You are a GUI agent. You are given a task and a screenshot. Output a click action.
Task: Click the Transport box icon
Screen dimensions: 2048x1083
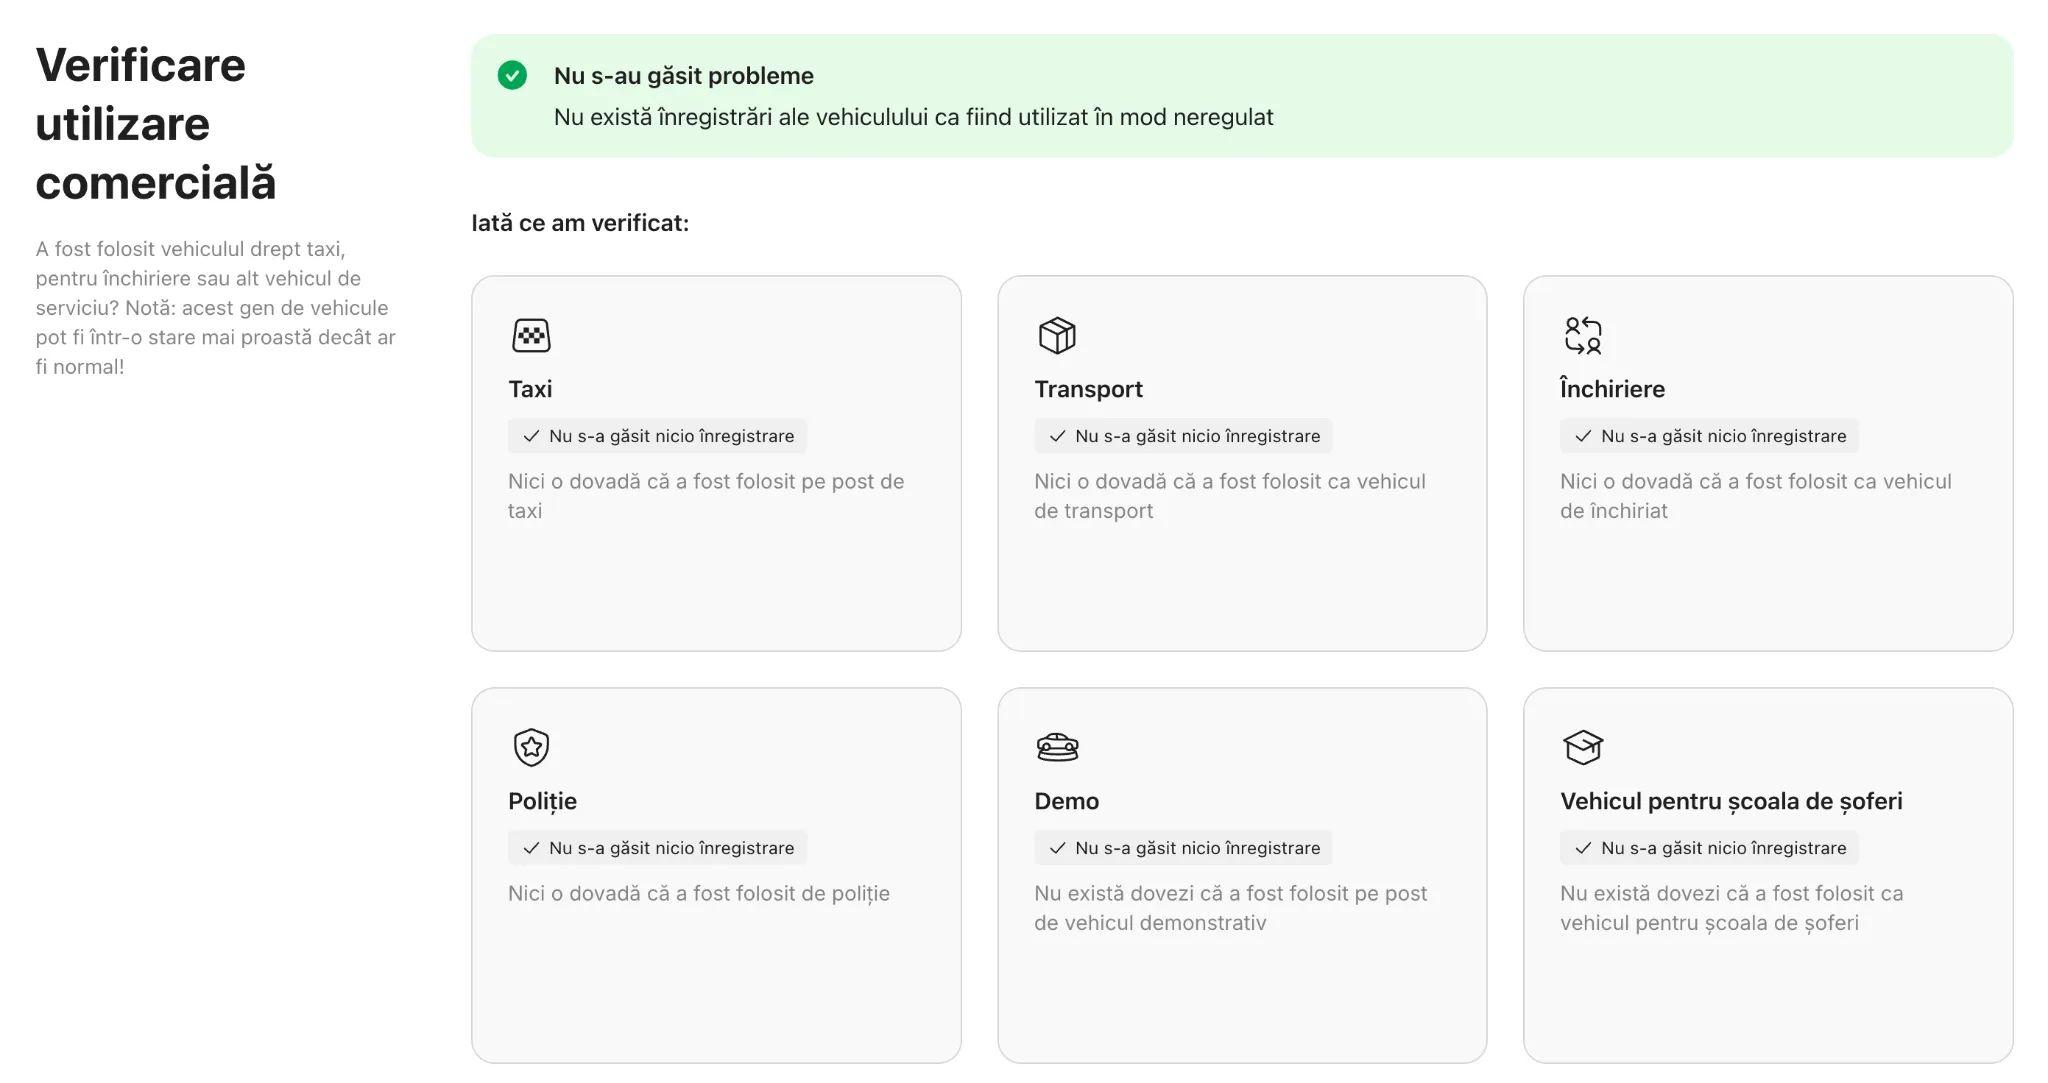pyautogui.click(x=1057, y=335)
